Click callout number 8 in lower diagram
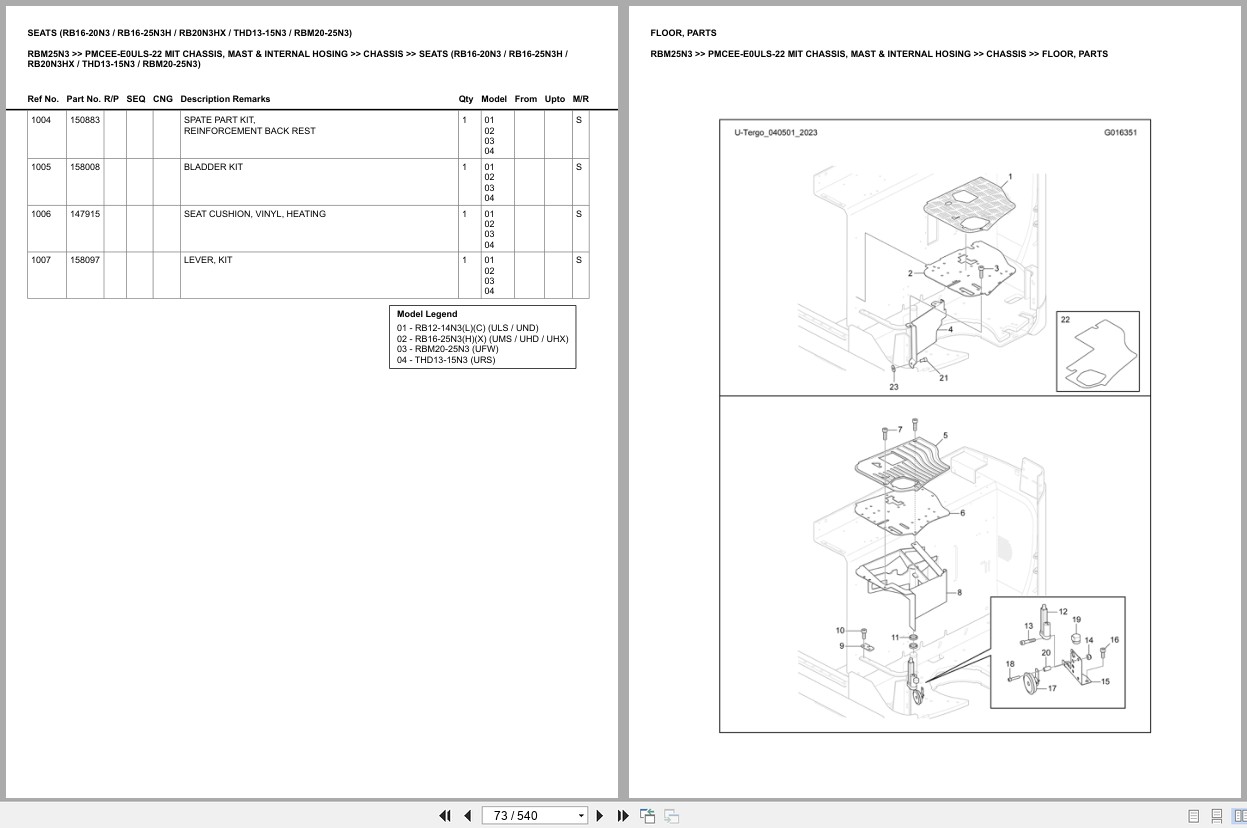The height and width of the screenshot is (828, 1247). click(959, 593)
